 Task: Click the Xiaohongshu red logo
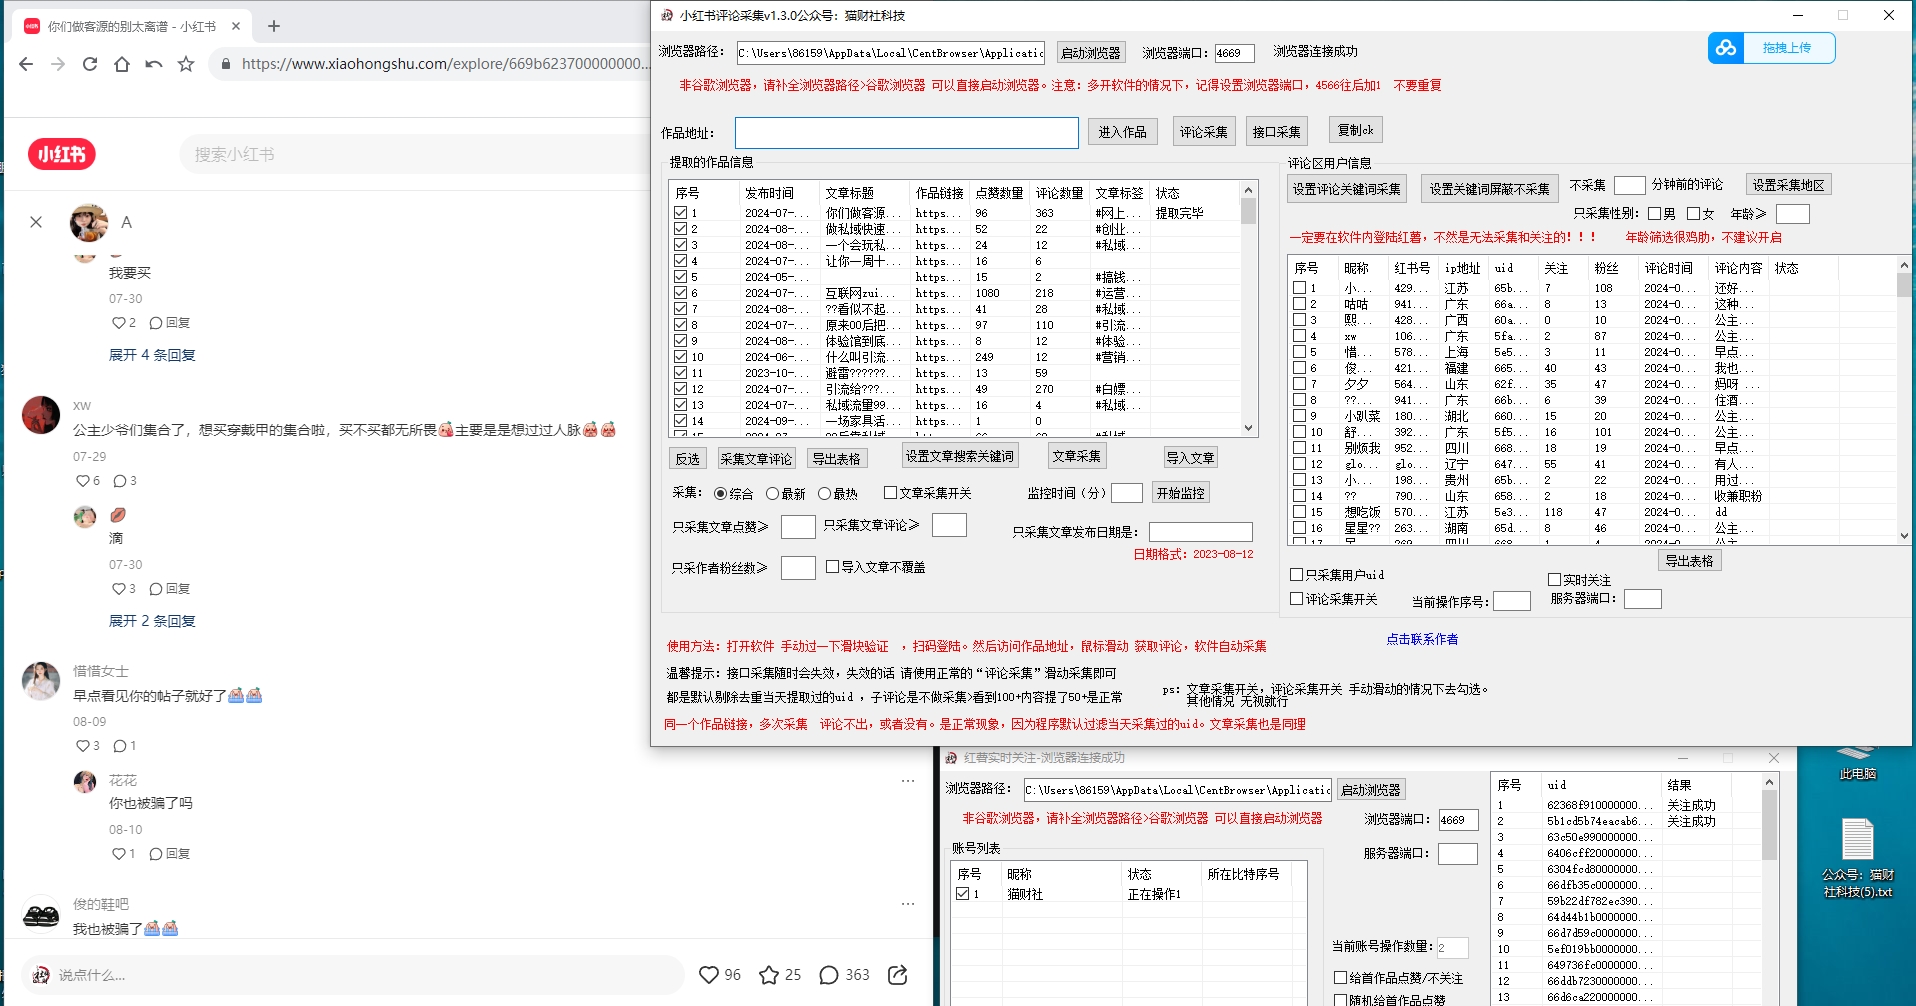[62, 154]
